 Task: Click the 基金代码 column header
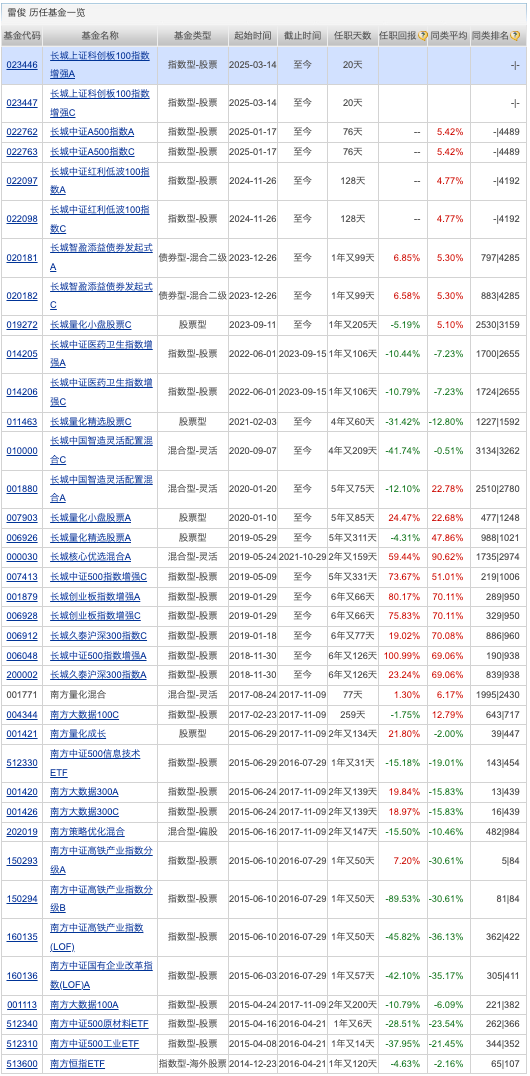(22, 36)
